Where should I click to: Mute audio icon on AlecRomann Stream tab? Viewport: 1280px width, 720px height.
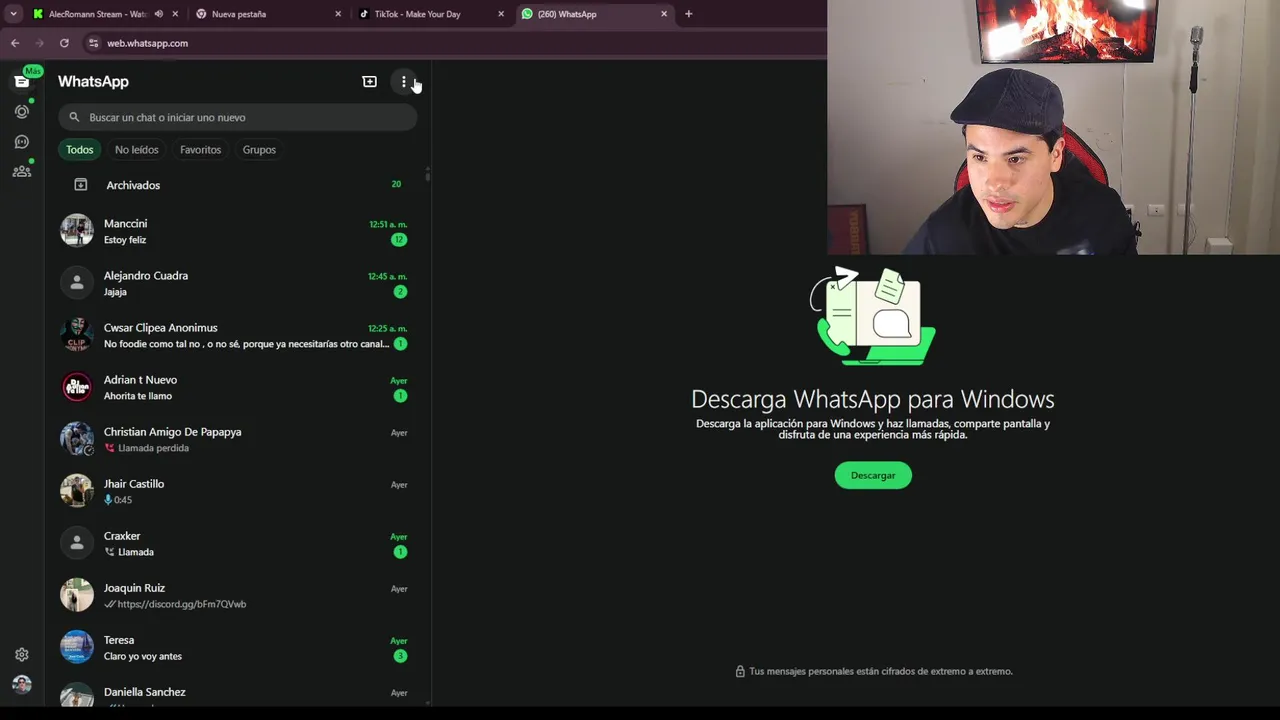click(158, 14)
